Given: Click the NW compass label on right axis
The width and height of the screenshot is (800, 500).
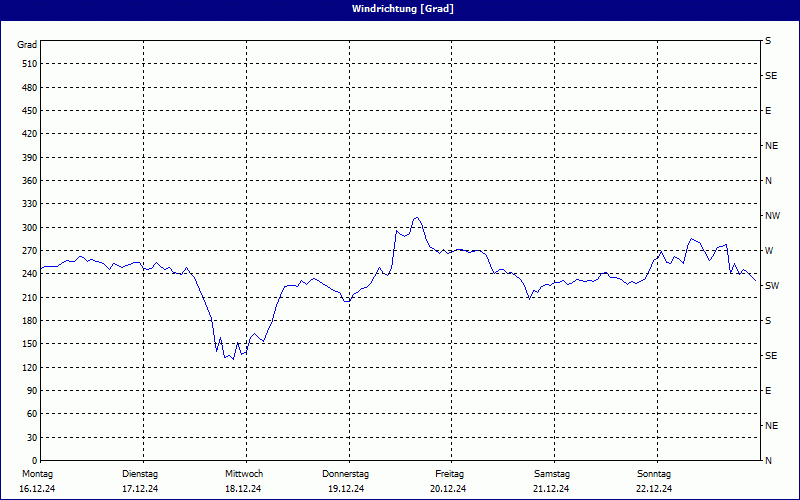Looking at the screenshot, I should (x=772, y=215).
